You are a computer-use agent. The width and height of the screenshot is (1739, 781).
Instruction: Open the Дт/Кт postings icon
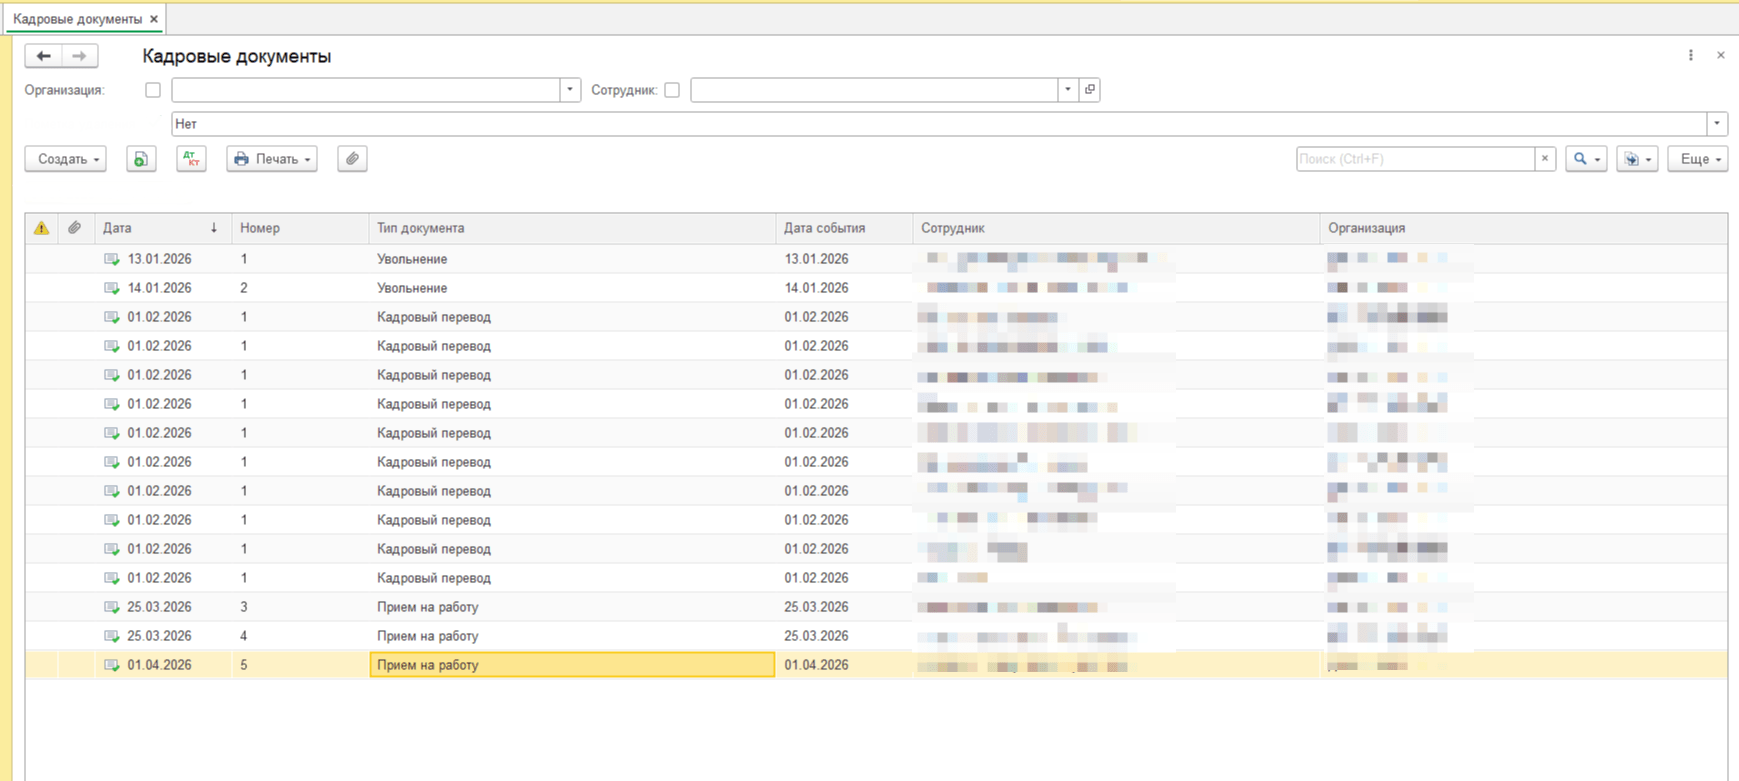[x=191, y=159]
